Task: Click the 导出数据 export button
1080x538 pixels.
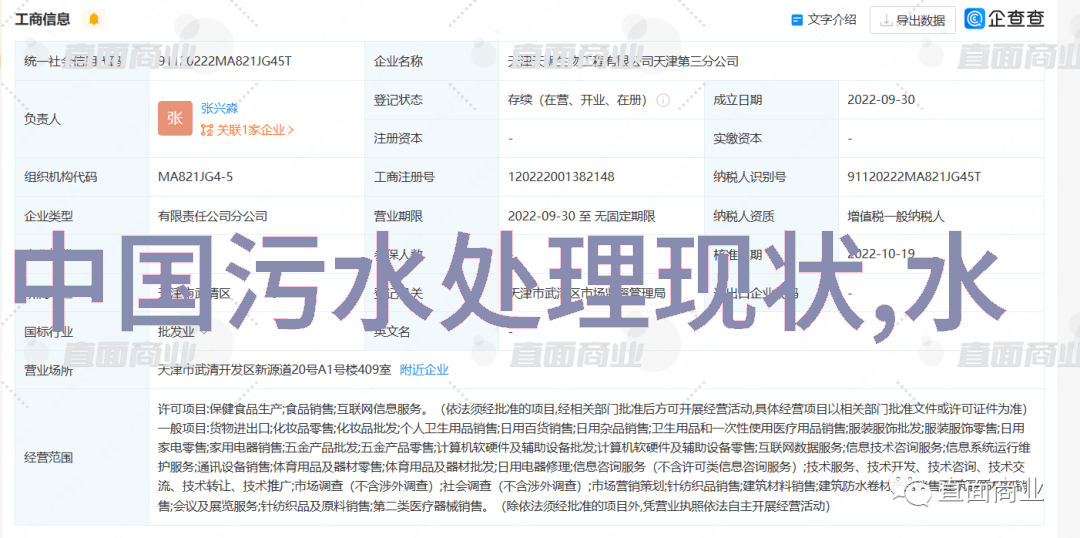Action: (913, 21)
